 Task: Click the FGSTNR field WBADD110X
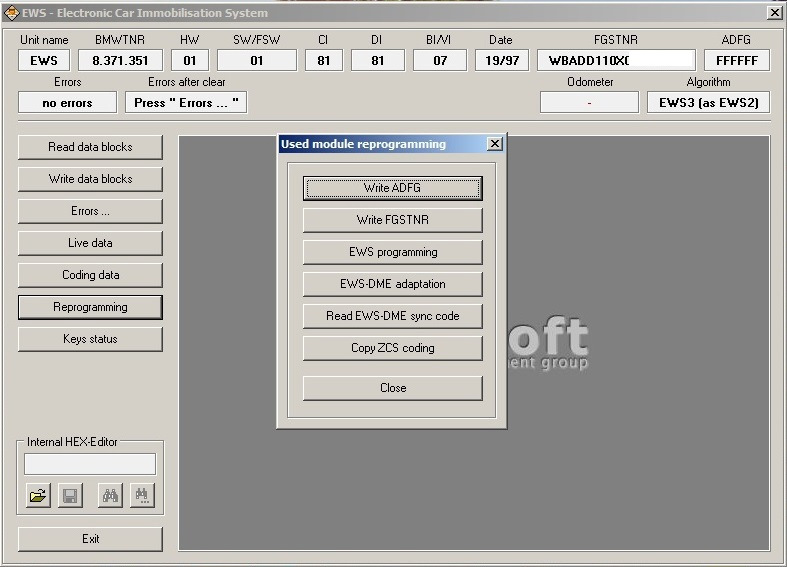(x=616, y=61)
